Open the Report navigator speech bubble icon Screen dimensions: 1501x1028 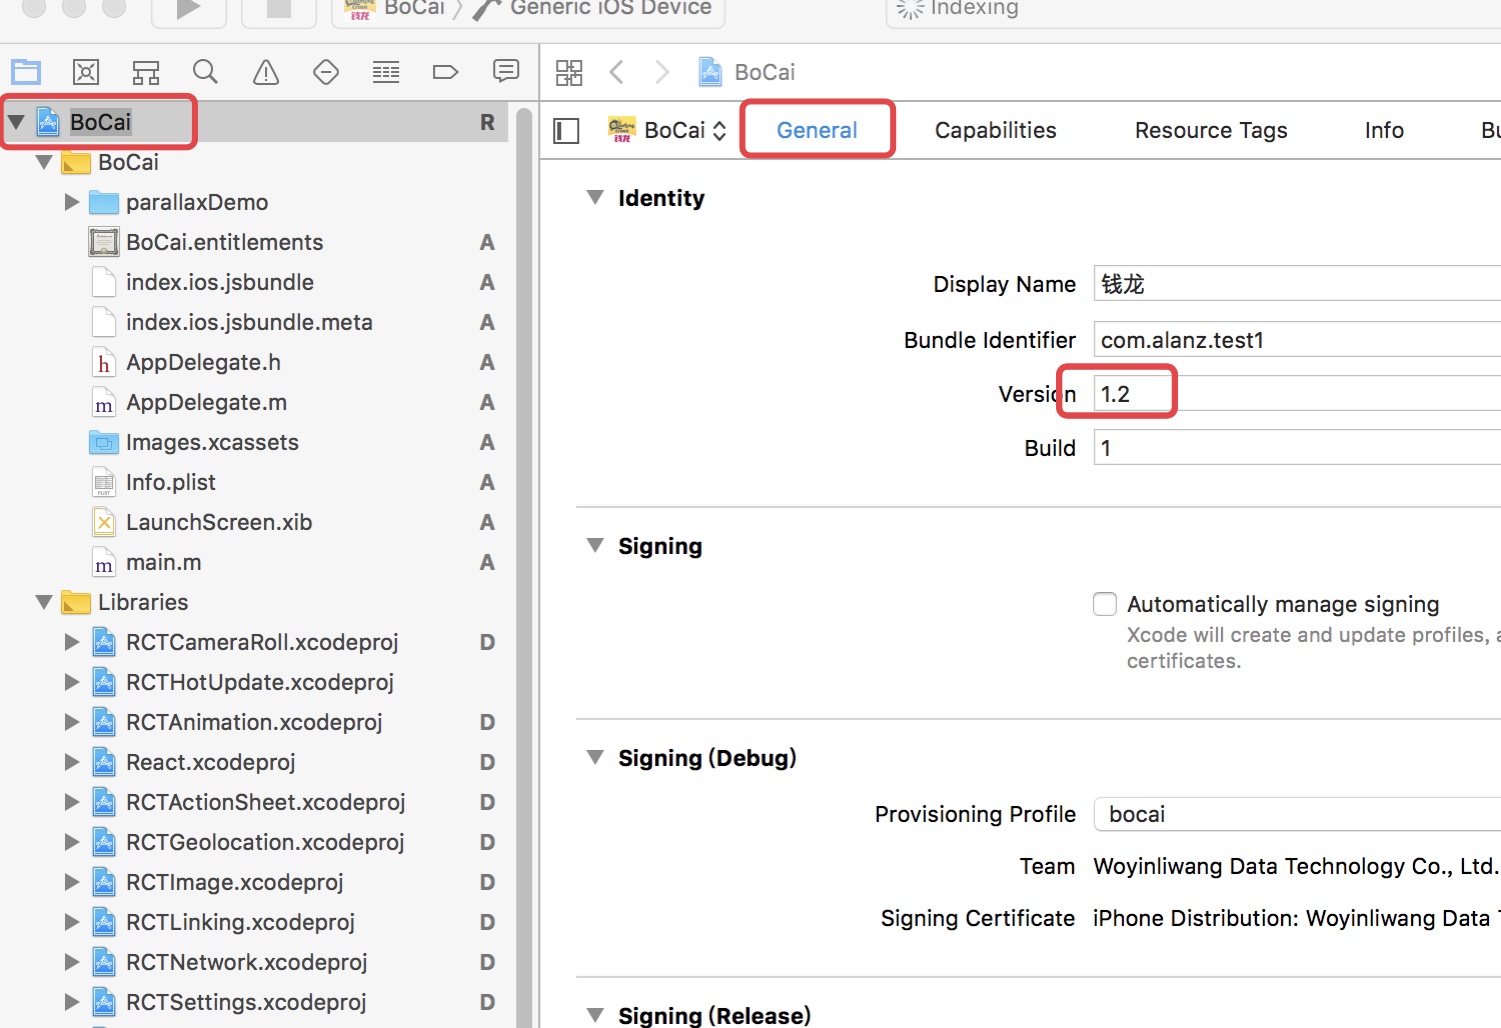(x=506, y=71)
